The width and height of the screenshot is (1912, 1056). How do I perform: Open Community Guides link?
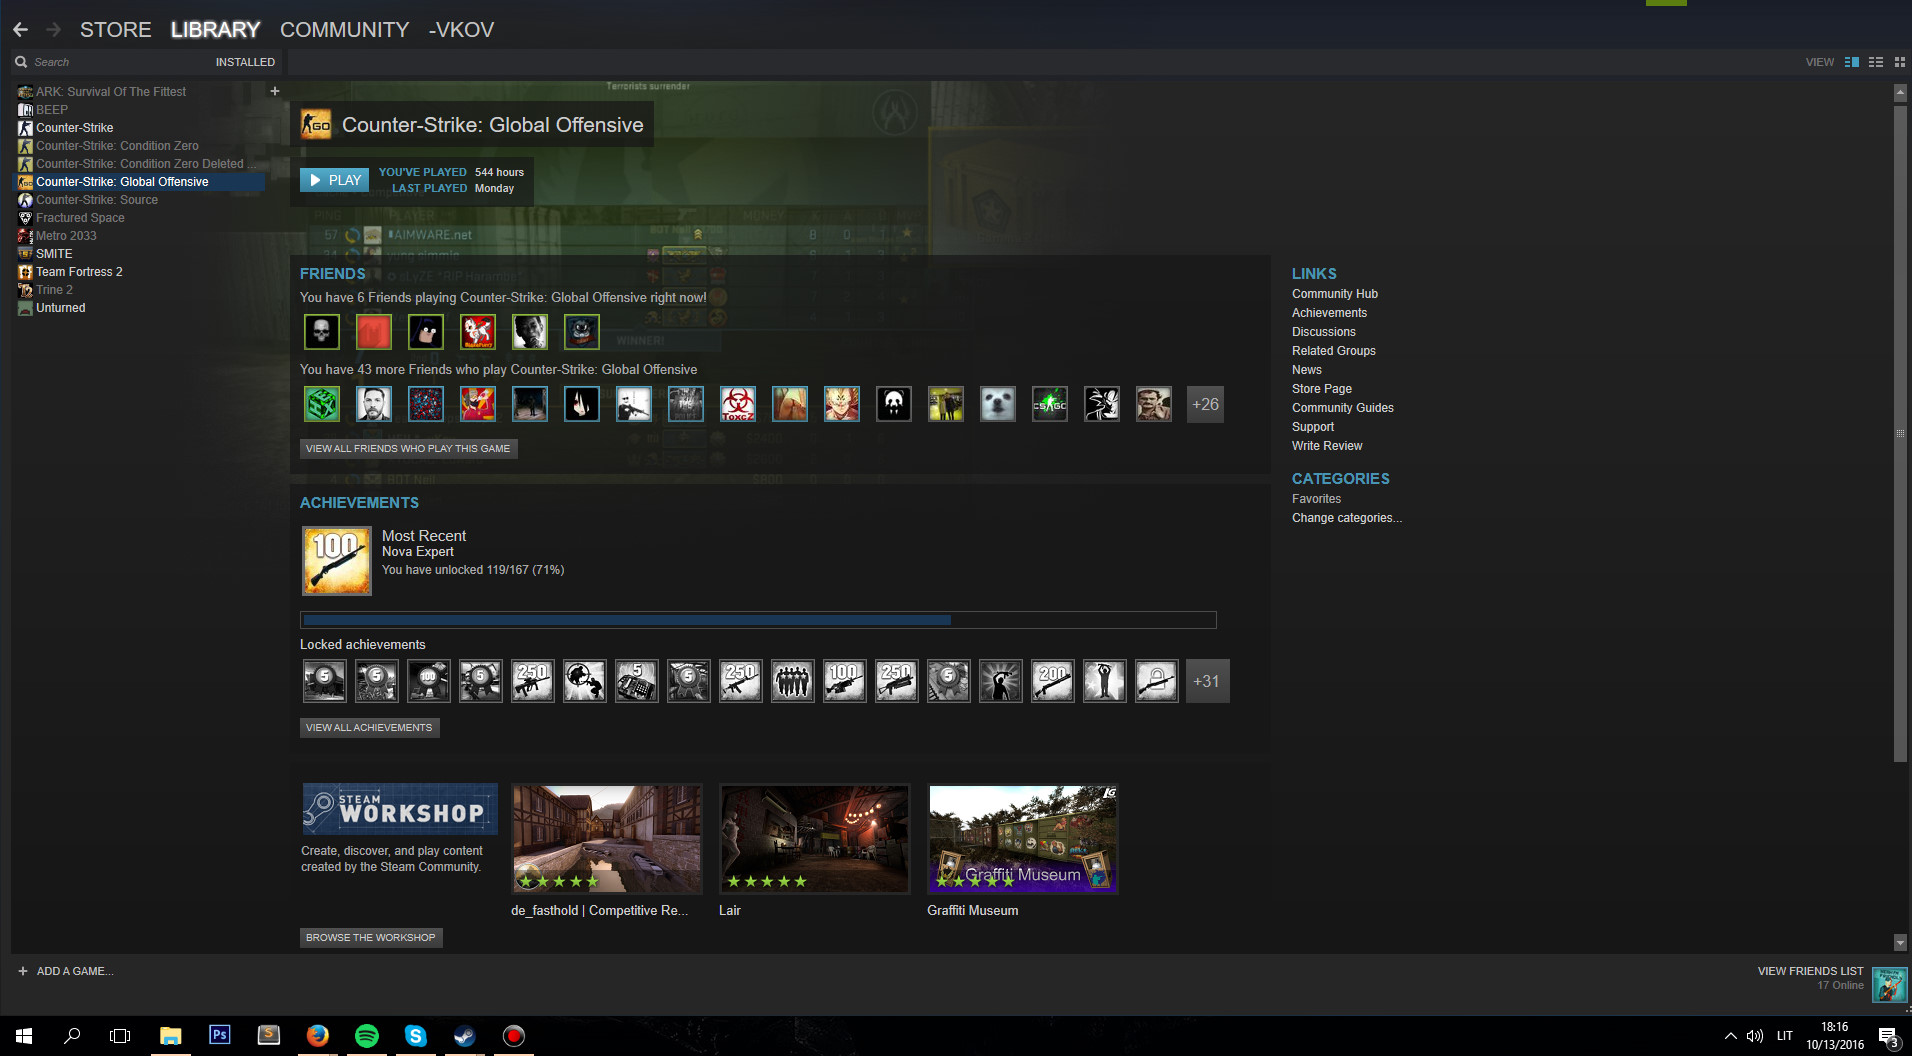1342,408
